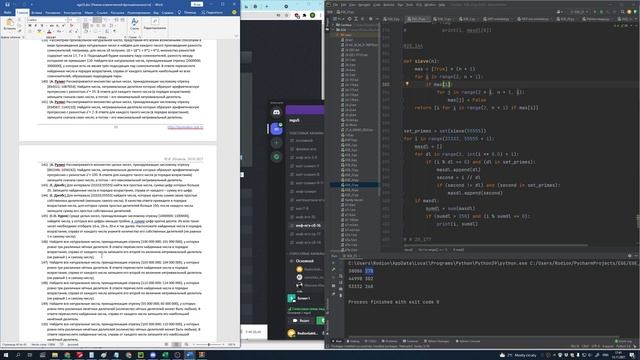Click output line '44998 302' in console

pos(361,279)
